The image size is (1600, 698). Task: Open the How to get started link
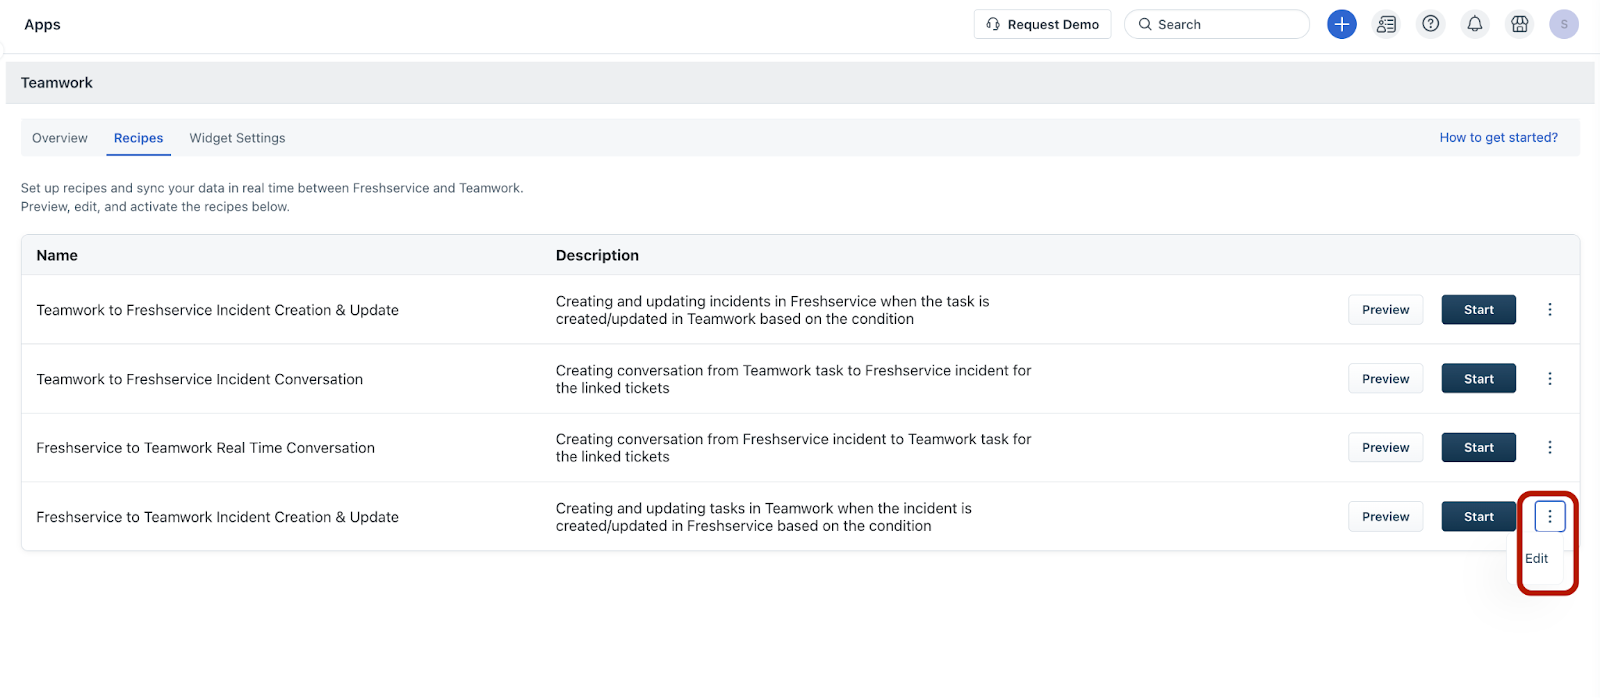[x=1498, y=138]
